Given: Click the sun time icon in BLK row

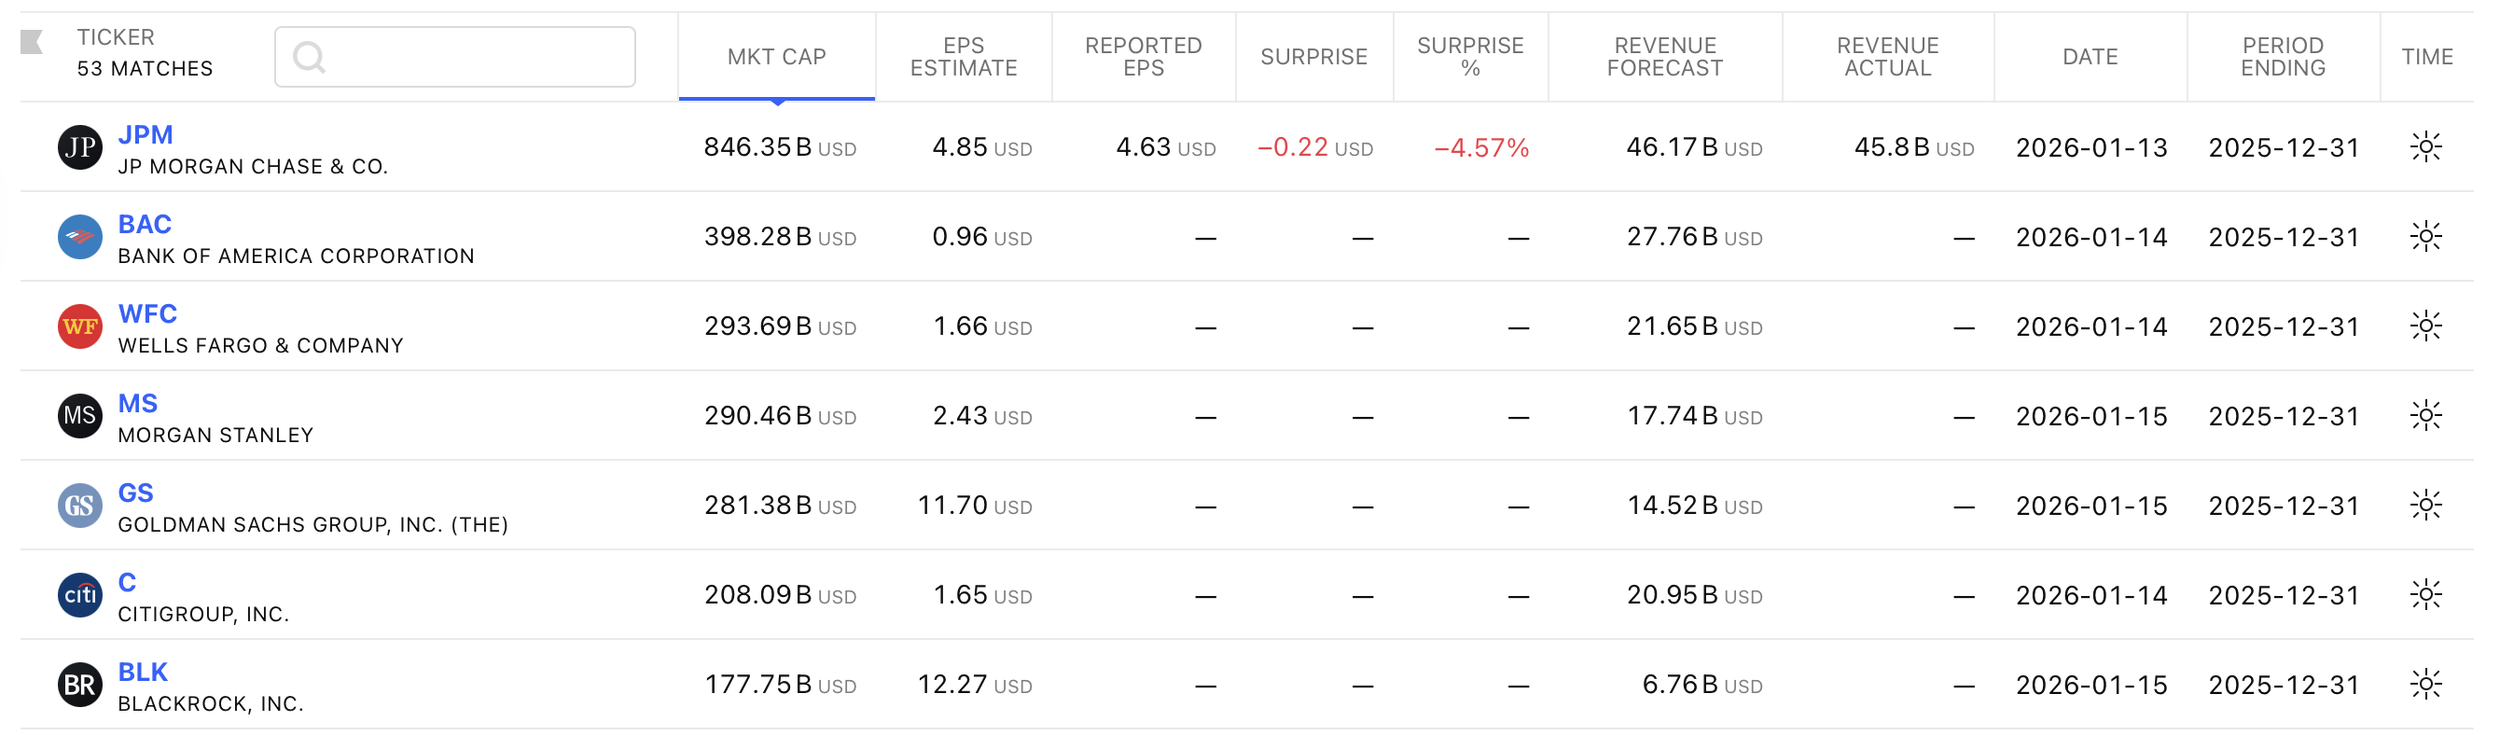Looking at the screenshot, I should 2426,684.
